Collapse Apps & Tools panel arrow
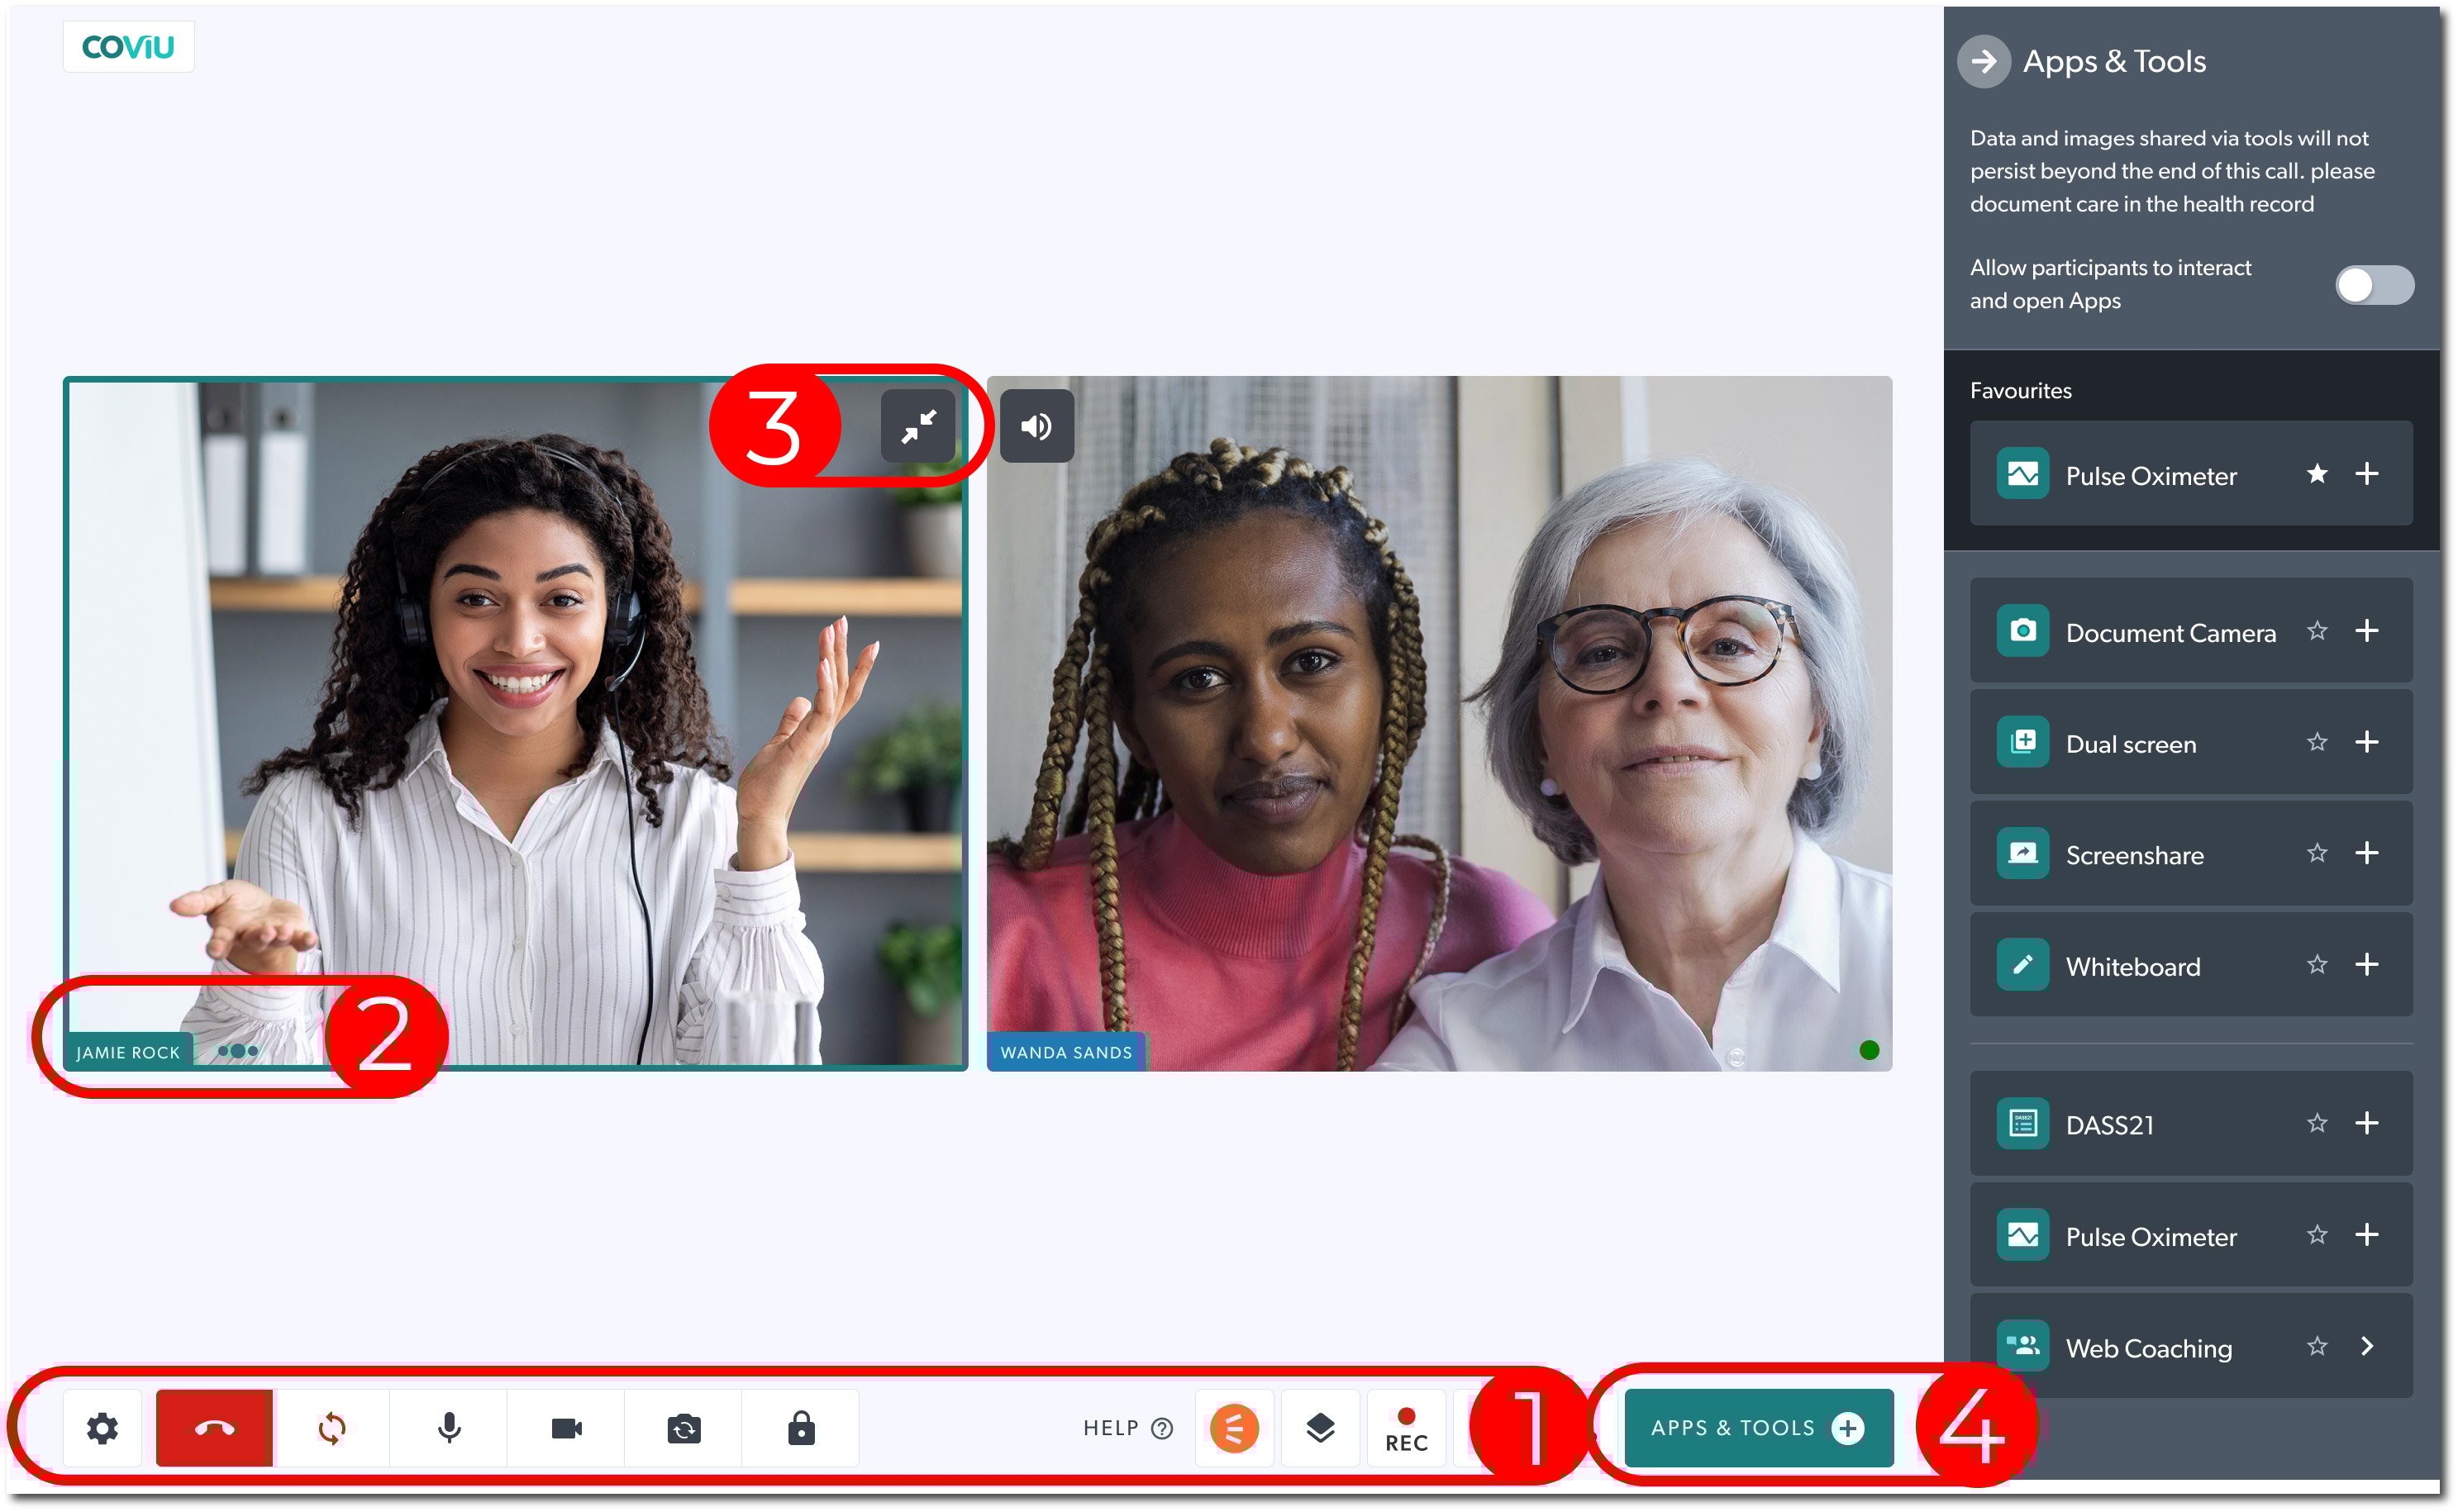 tap(1983, 62)
